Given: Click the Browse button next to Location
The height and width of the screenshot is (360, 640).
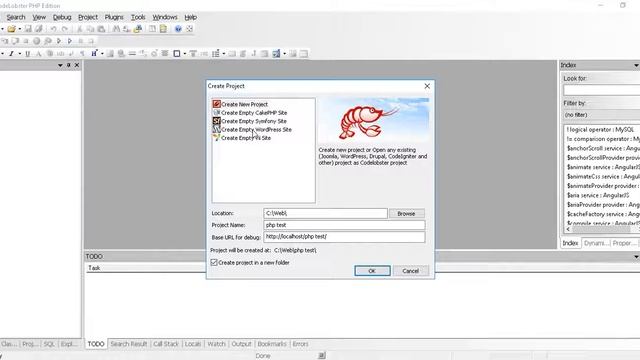Looking at the screenshot, I should click(x=406, y=213).
